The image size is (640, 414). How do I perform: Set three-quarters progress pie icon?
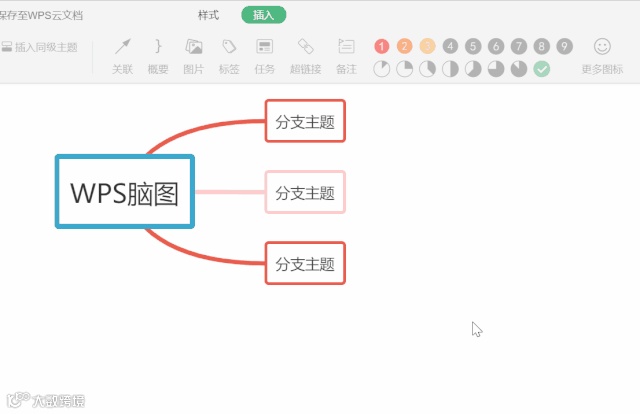496,69
